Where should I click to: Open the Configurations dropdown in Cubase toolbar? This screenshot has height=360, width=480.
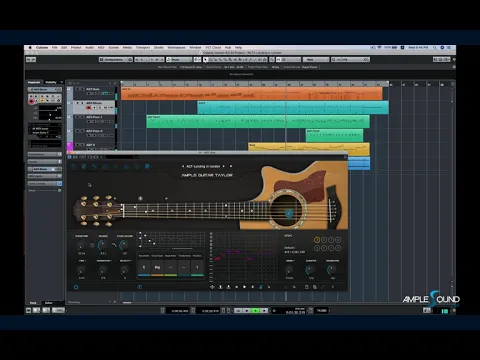(x=116, y=60)
